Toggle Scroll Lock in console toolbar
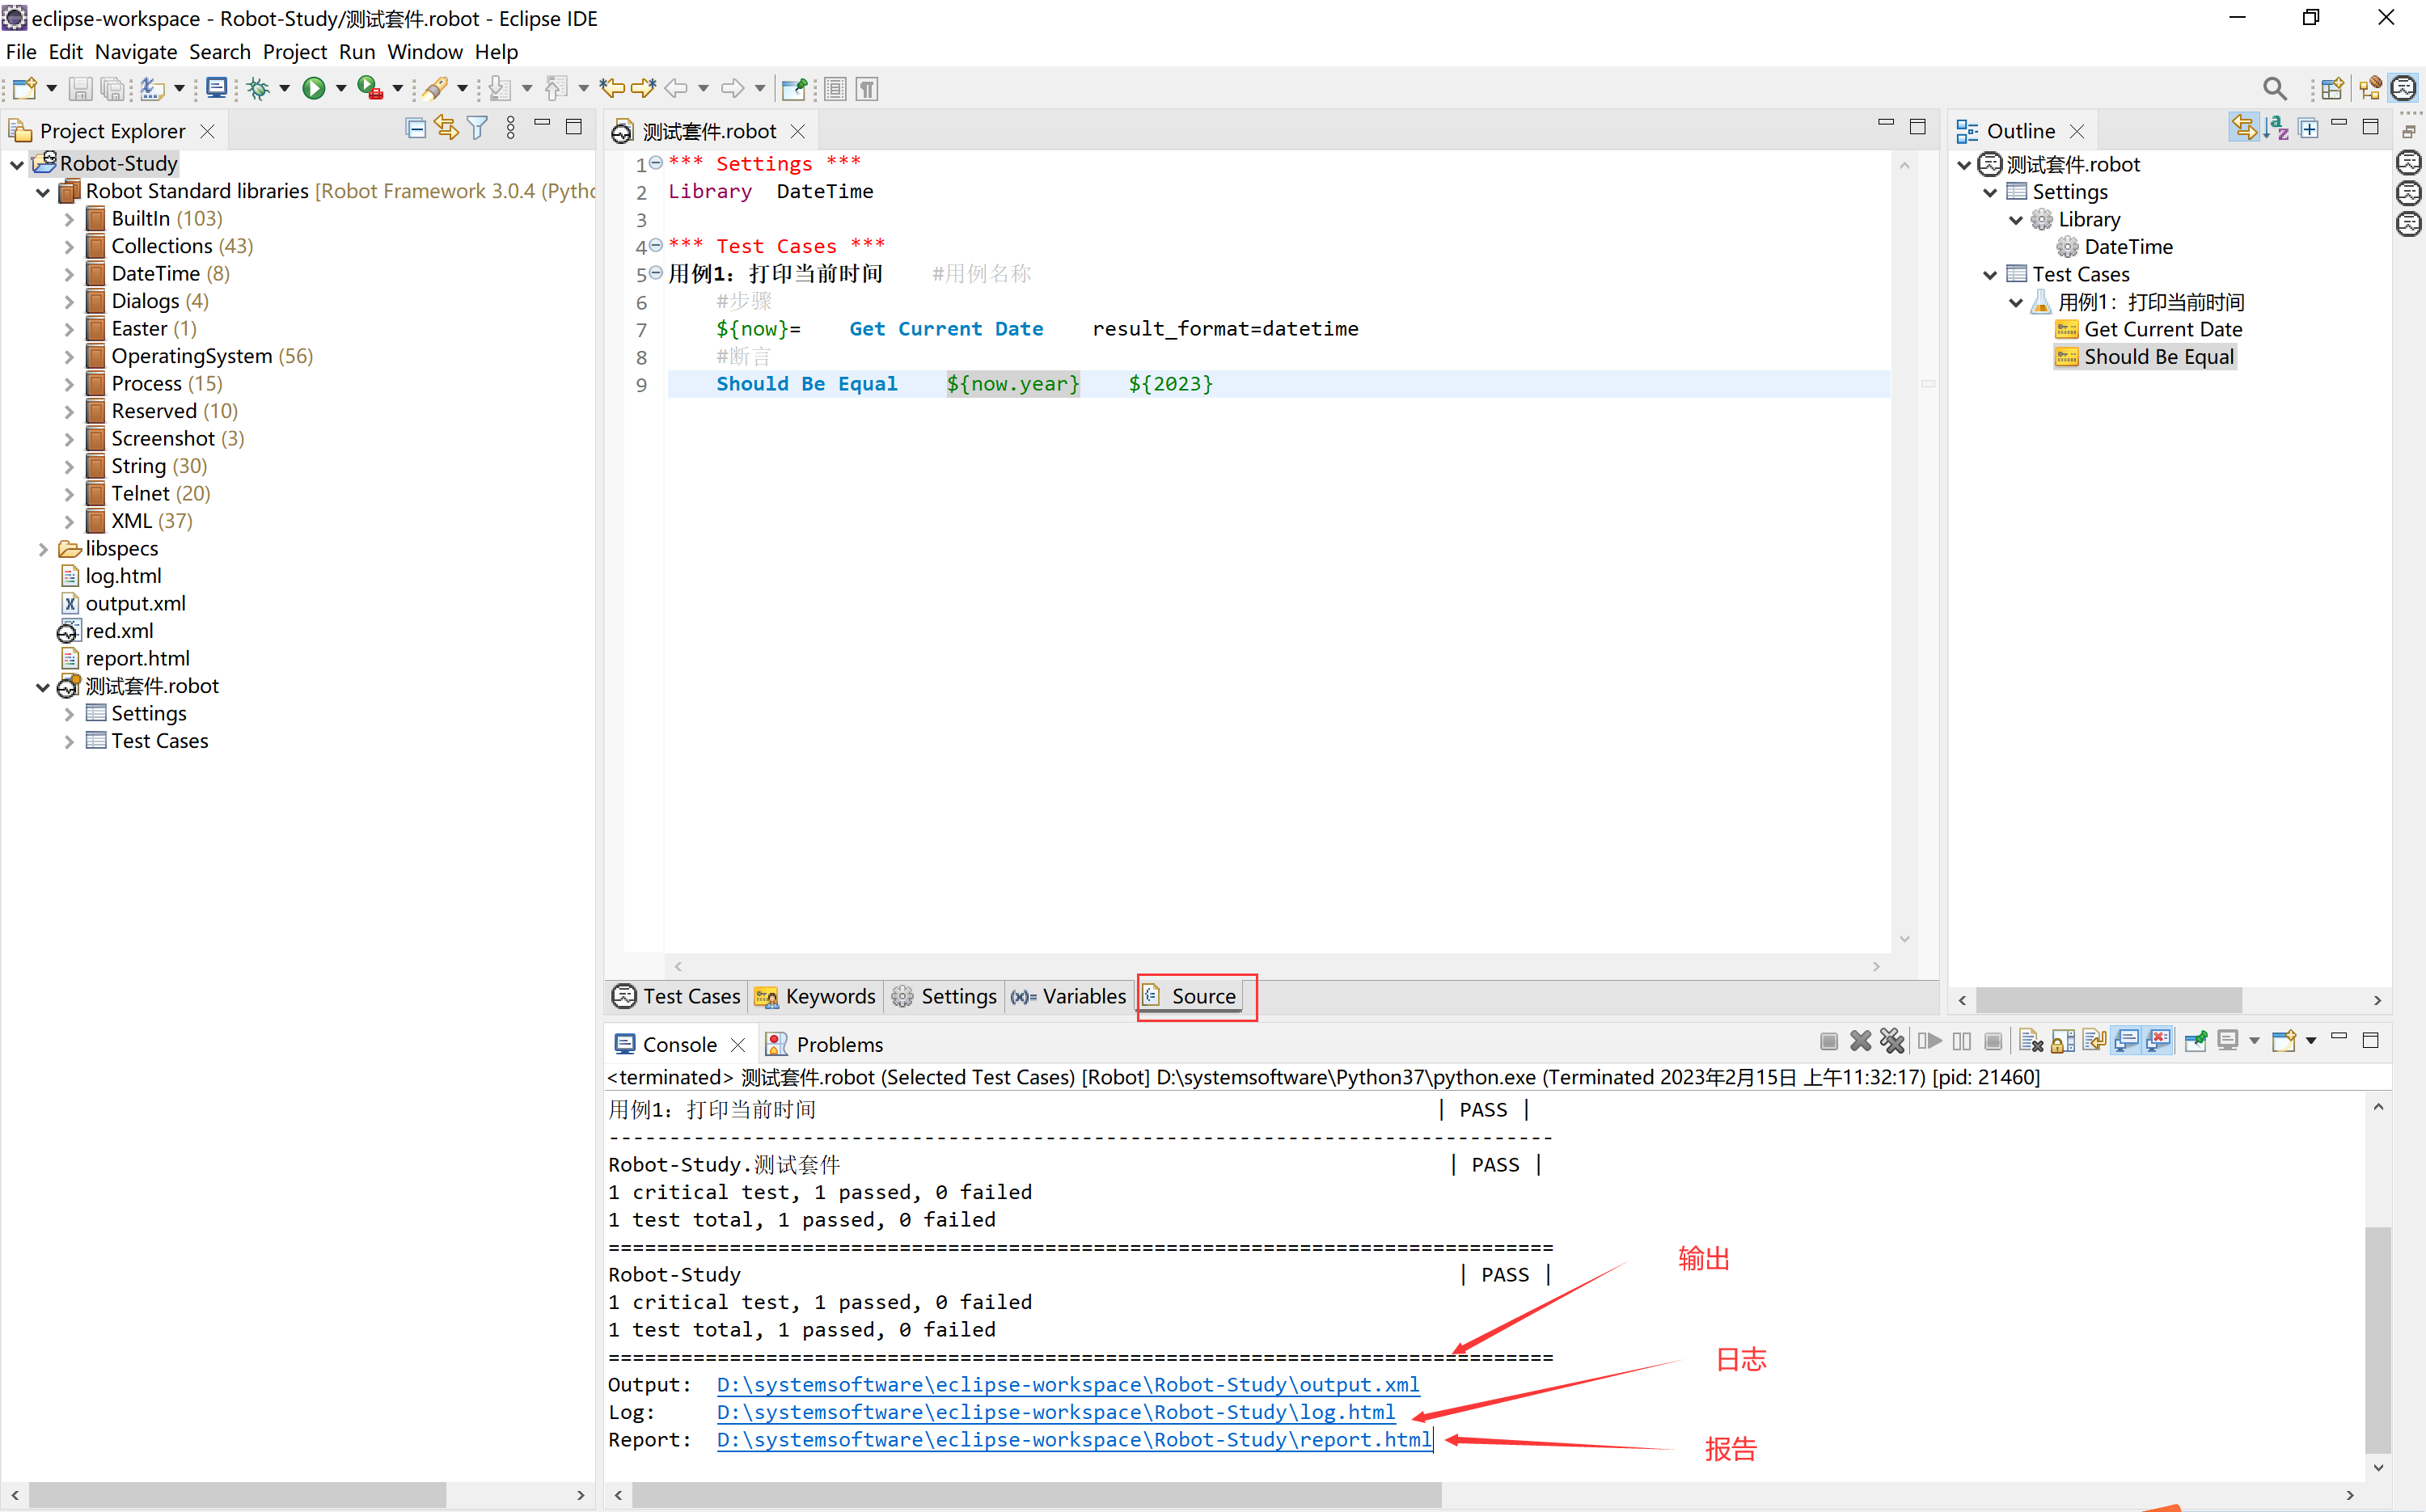This screenshot has width=2426, height=1512. click(2062, 1041)
